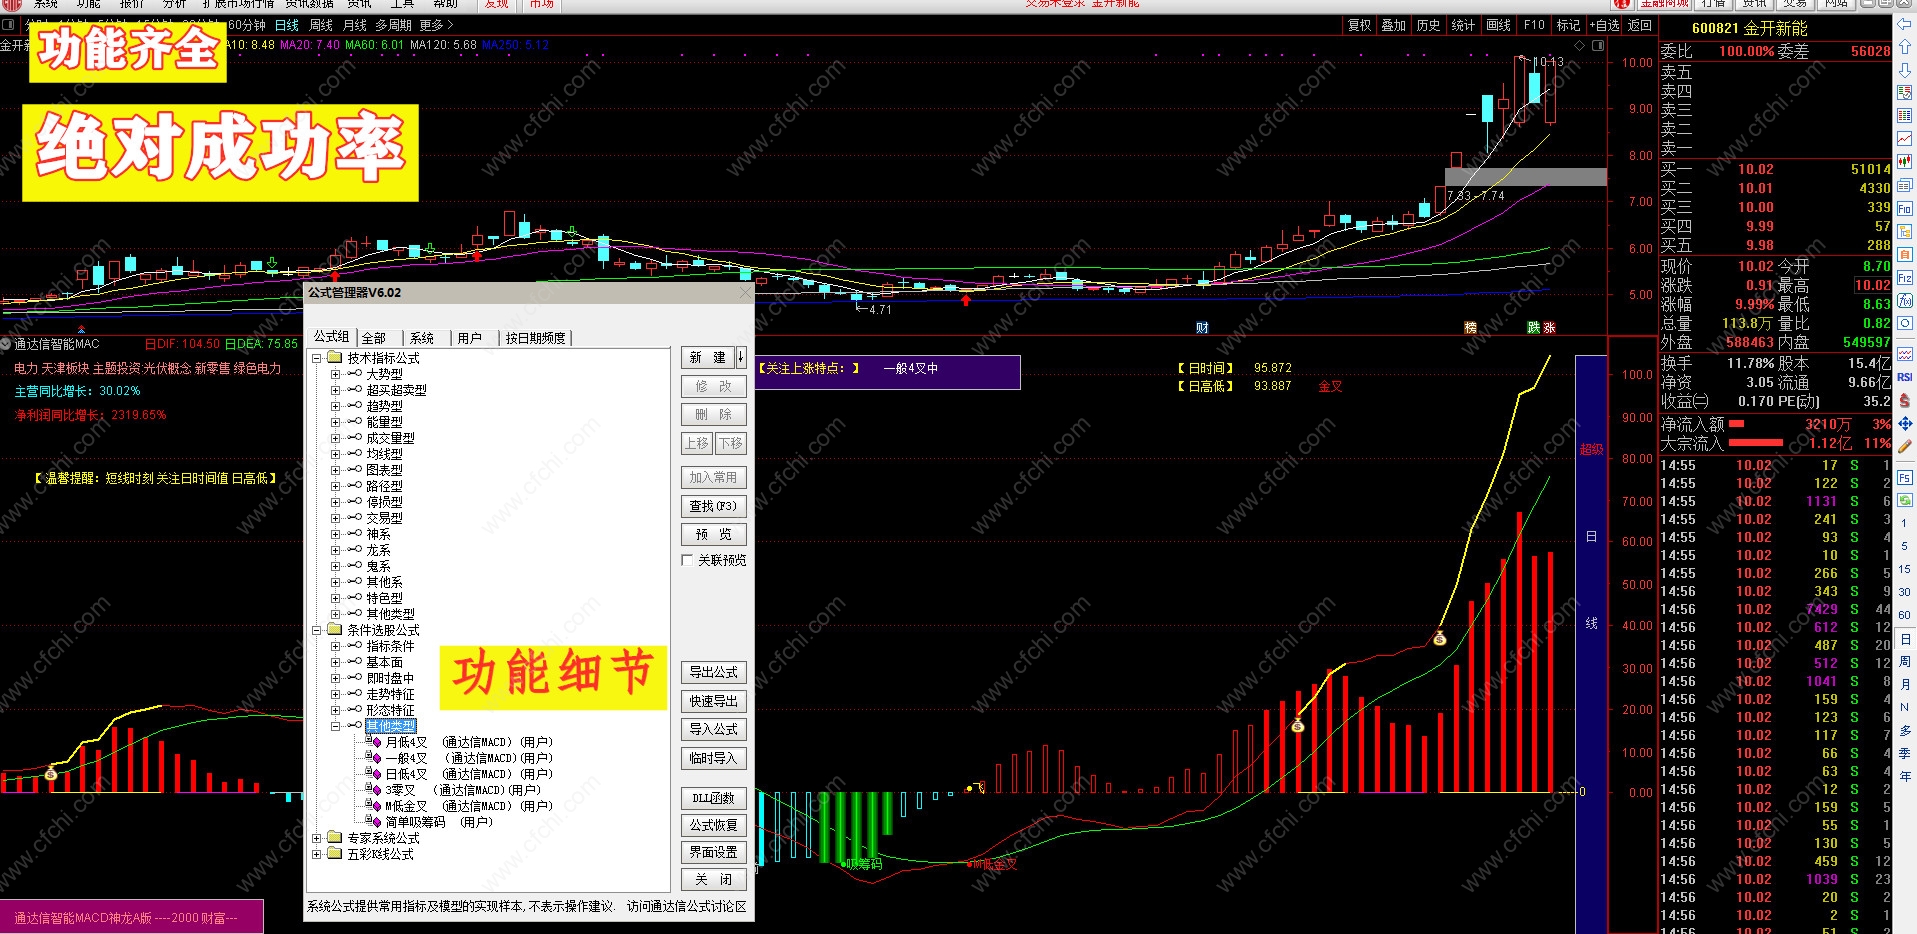Collapse the 条件选股公式 tree node

(x=317, y=630)
